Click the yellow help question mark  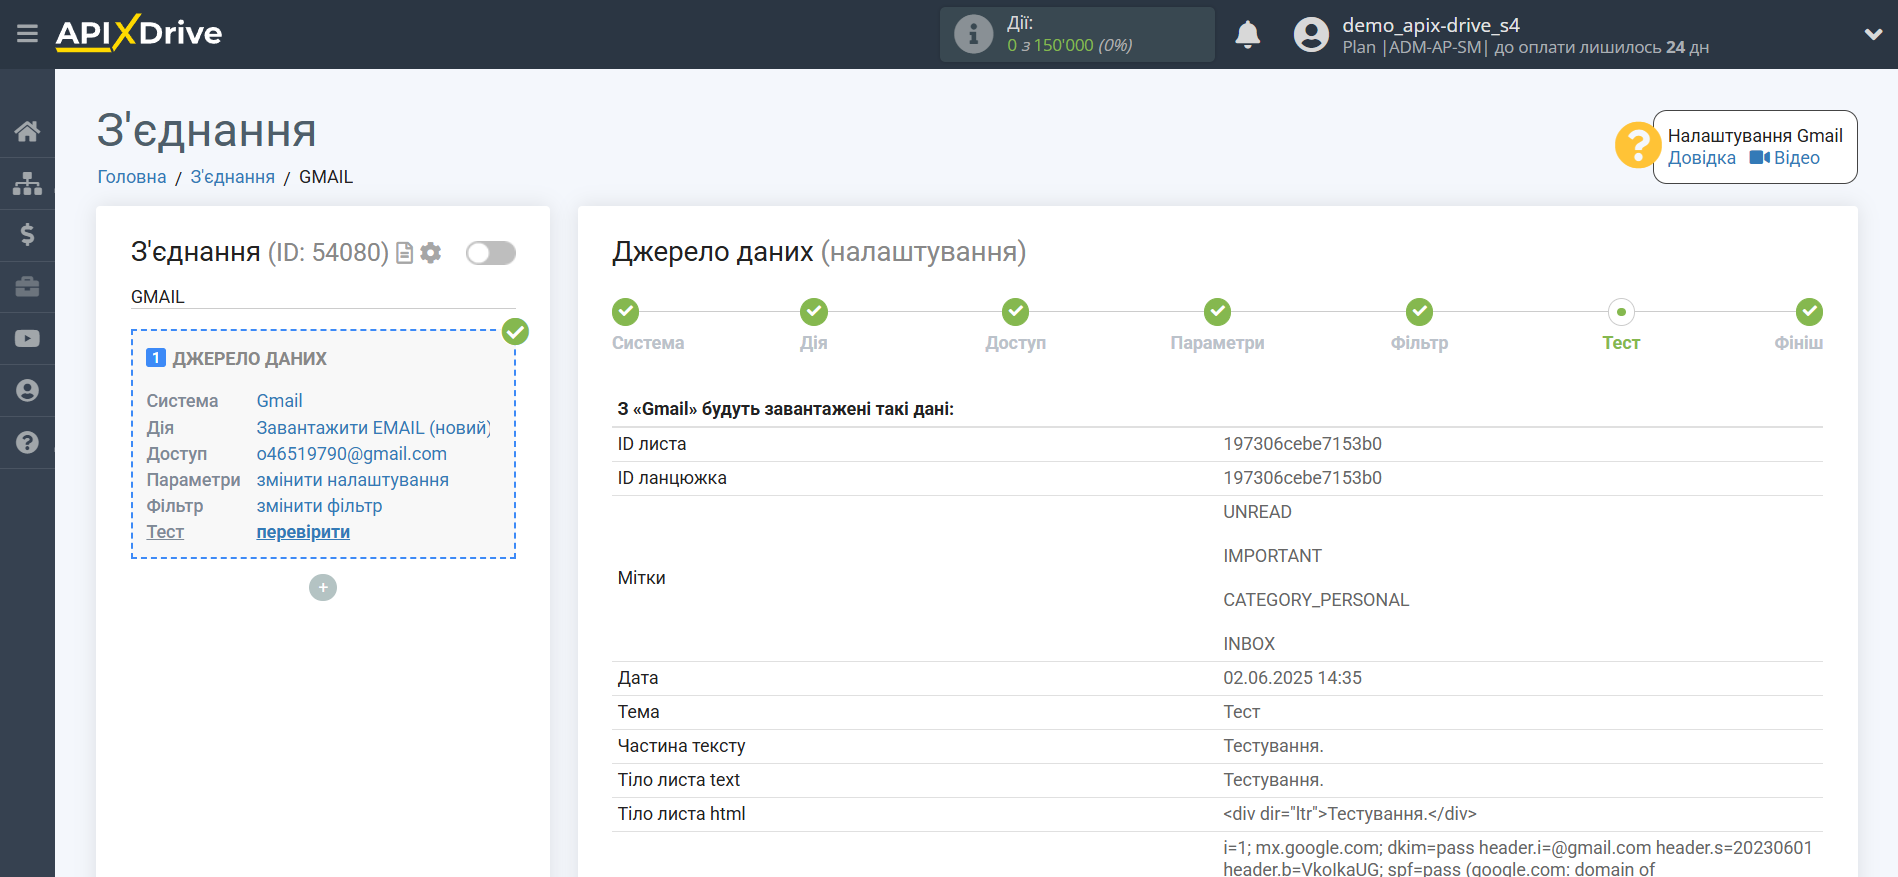(1637, 146)
